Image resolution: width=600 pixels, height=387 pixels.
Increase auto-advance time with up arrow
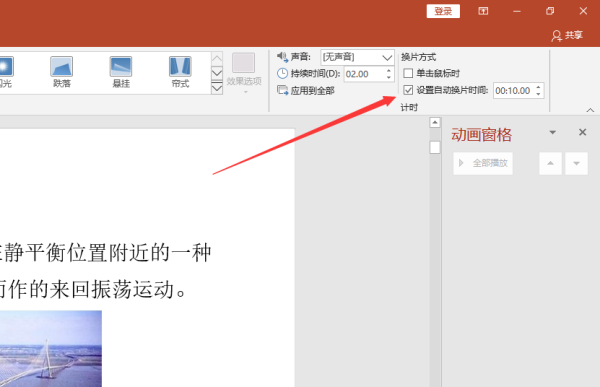click(538, 87)
